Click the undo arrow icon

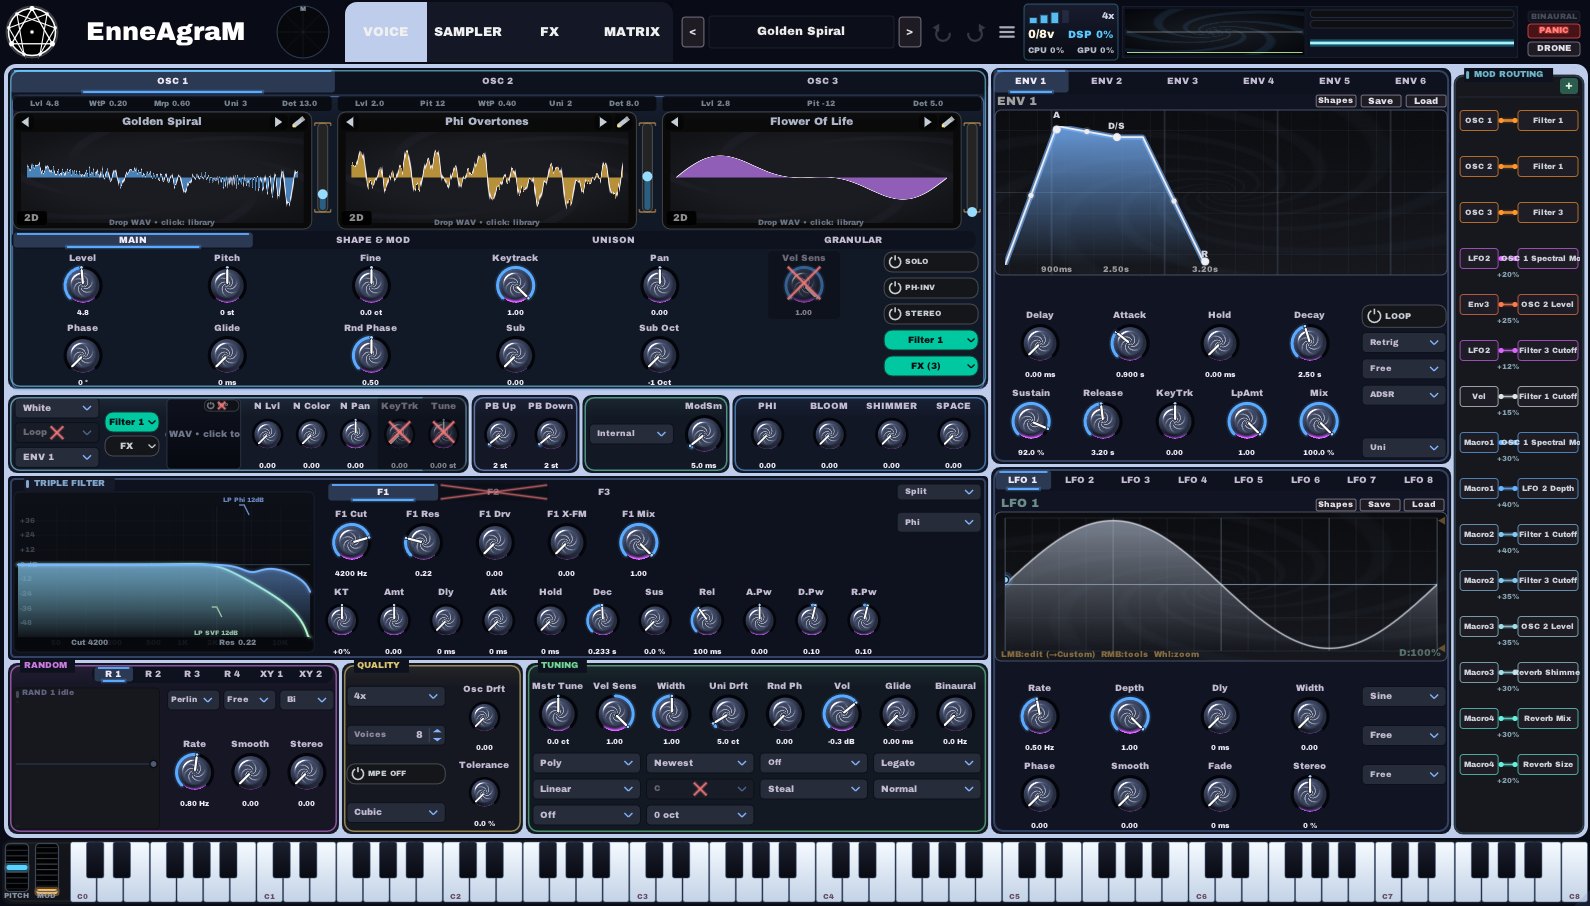(x=942, y=33)
